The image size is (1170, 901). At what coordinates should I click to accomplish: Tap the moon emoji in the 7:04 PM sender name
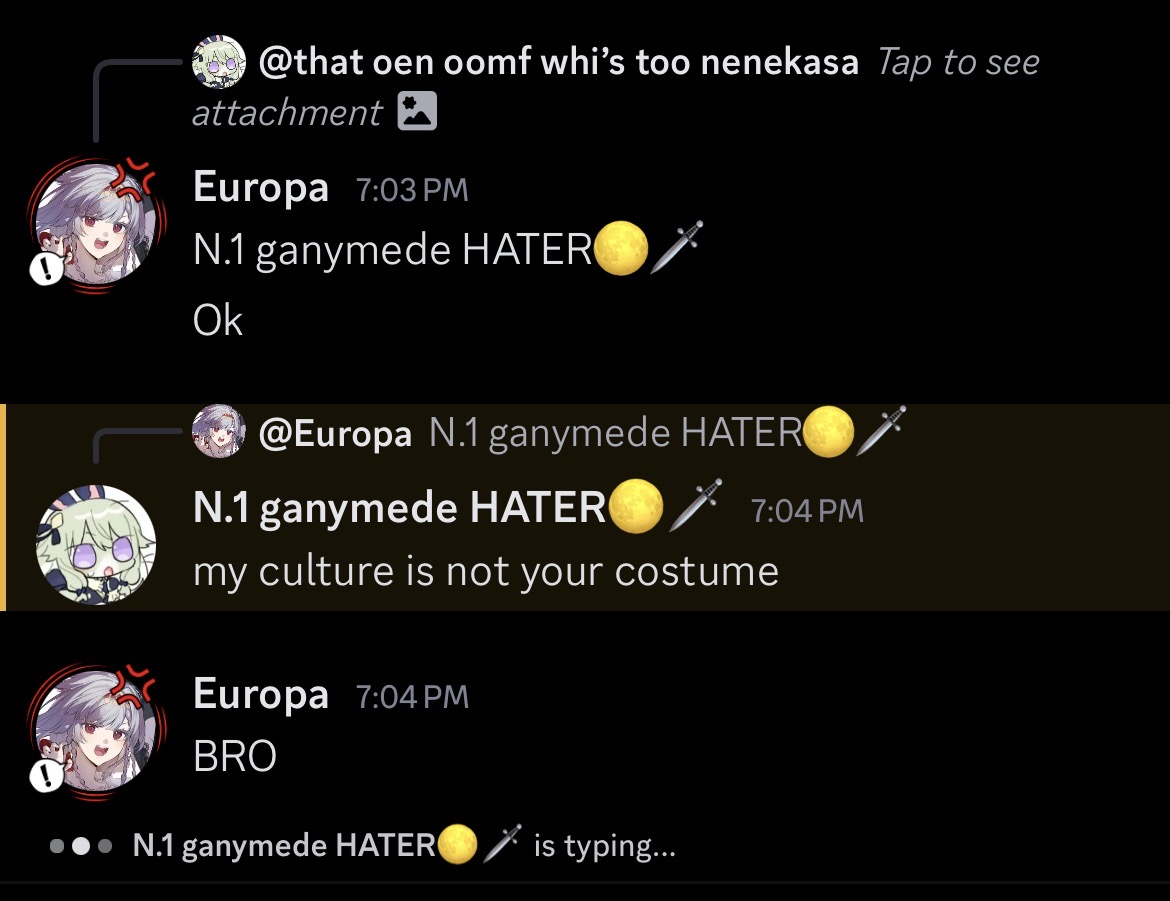[x=635, y=507]
